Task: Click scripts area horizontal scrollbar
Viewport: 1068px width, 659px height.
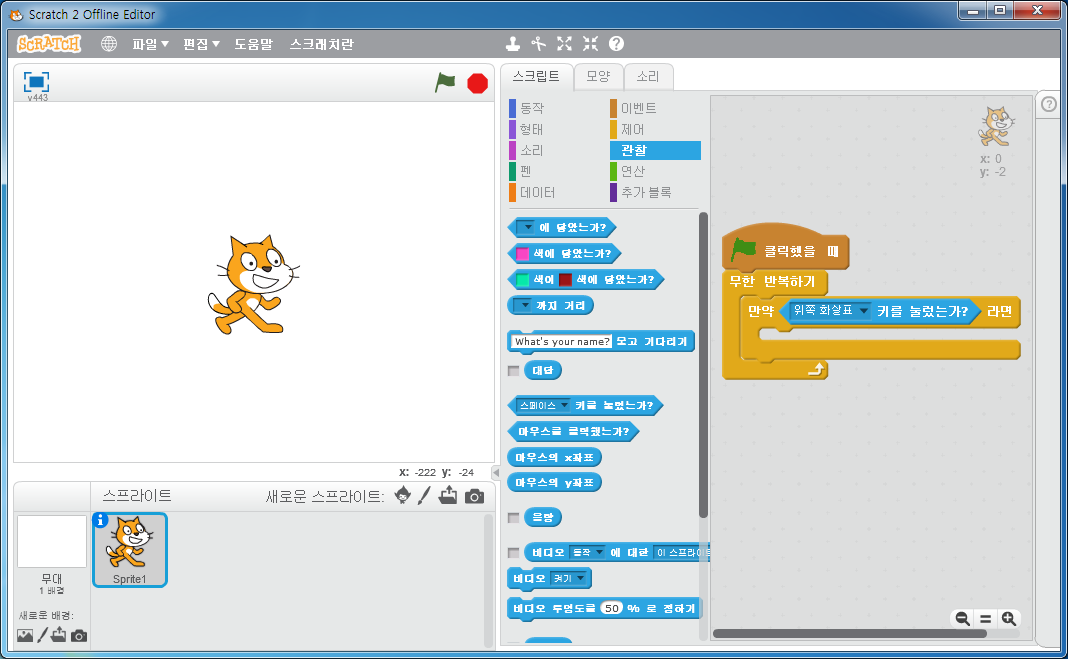Action: point(849,634)
